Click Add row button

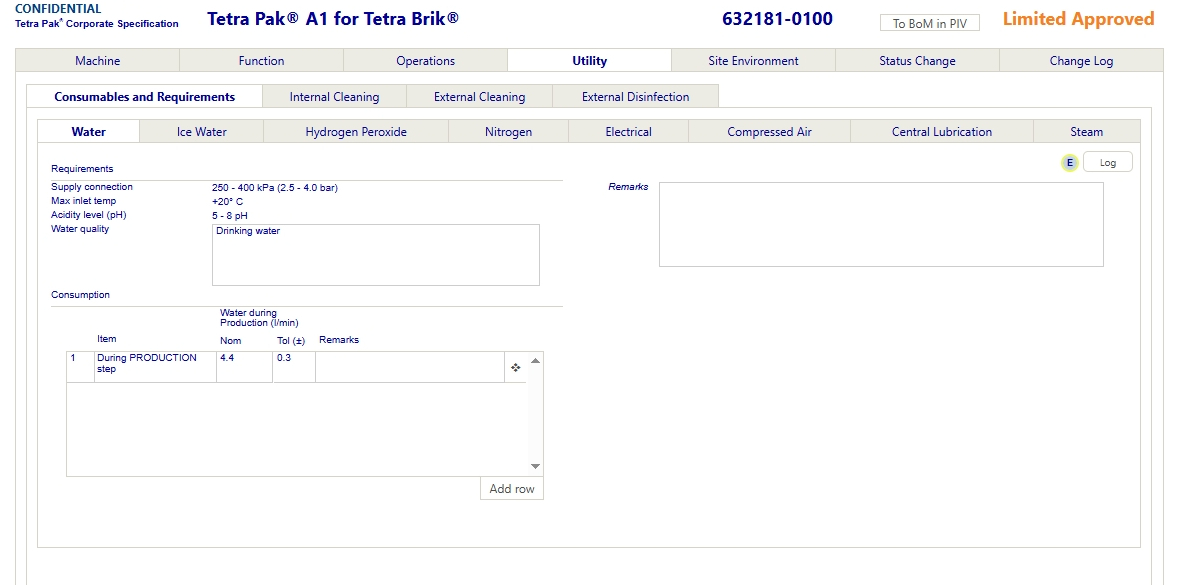point(511,489)
